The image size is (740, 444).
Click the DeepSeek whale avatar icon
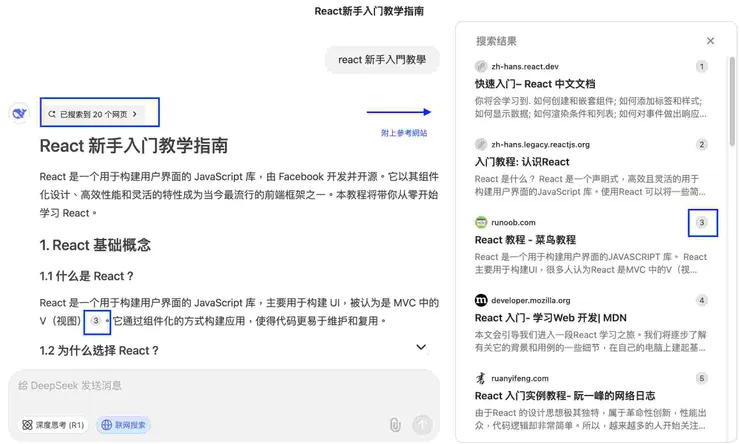click(19, 113)
